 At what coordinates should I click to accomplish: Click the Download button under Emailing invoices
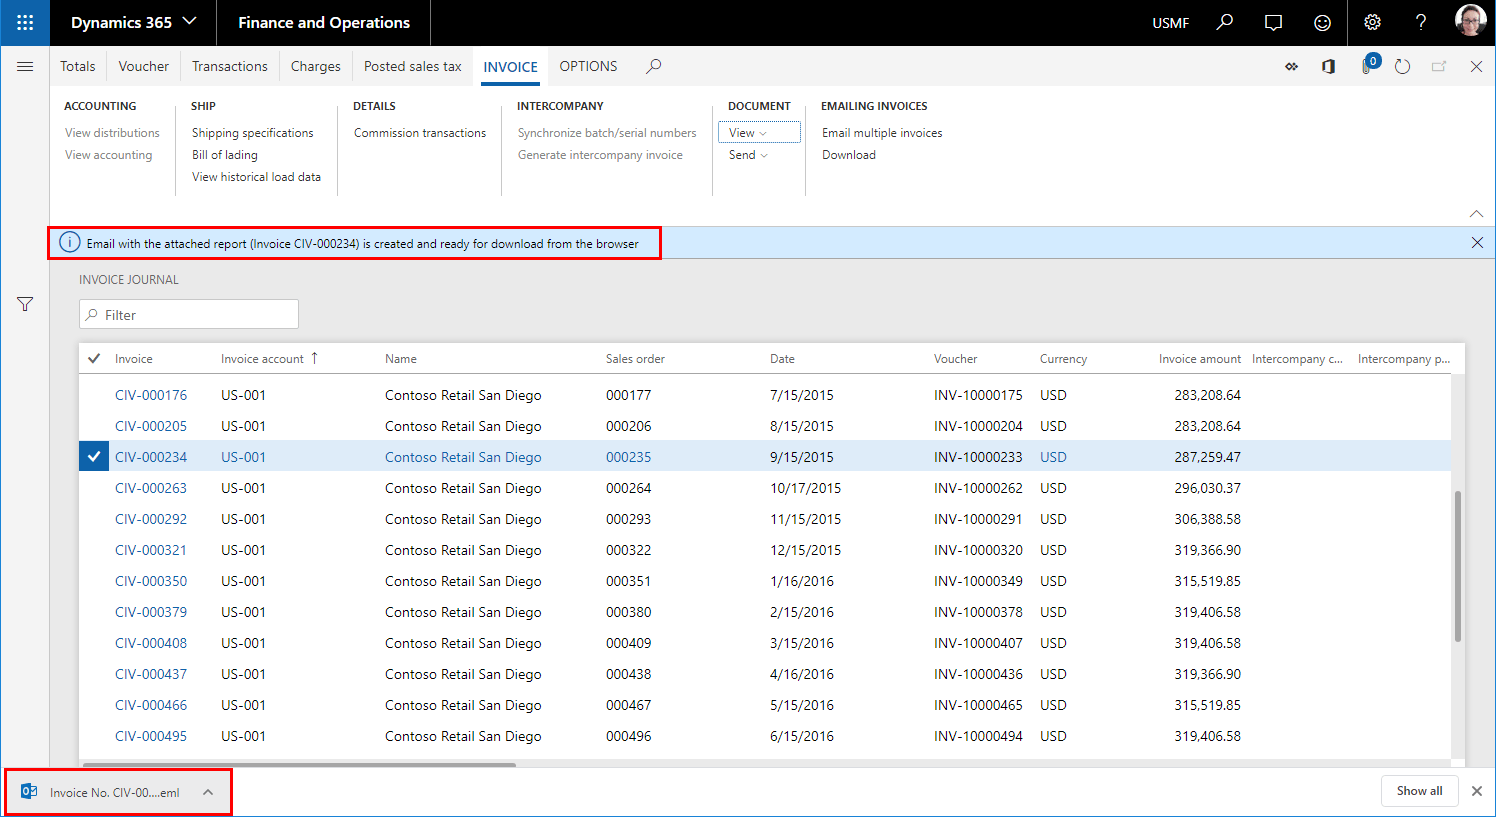click(849, 155)
